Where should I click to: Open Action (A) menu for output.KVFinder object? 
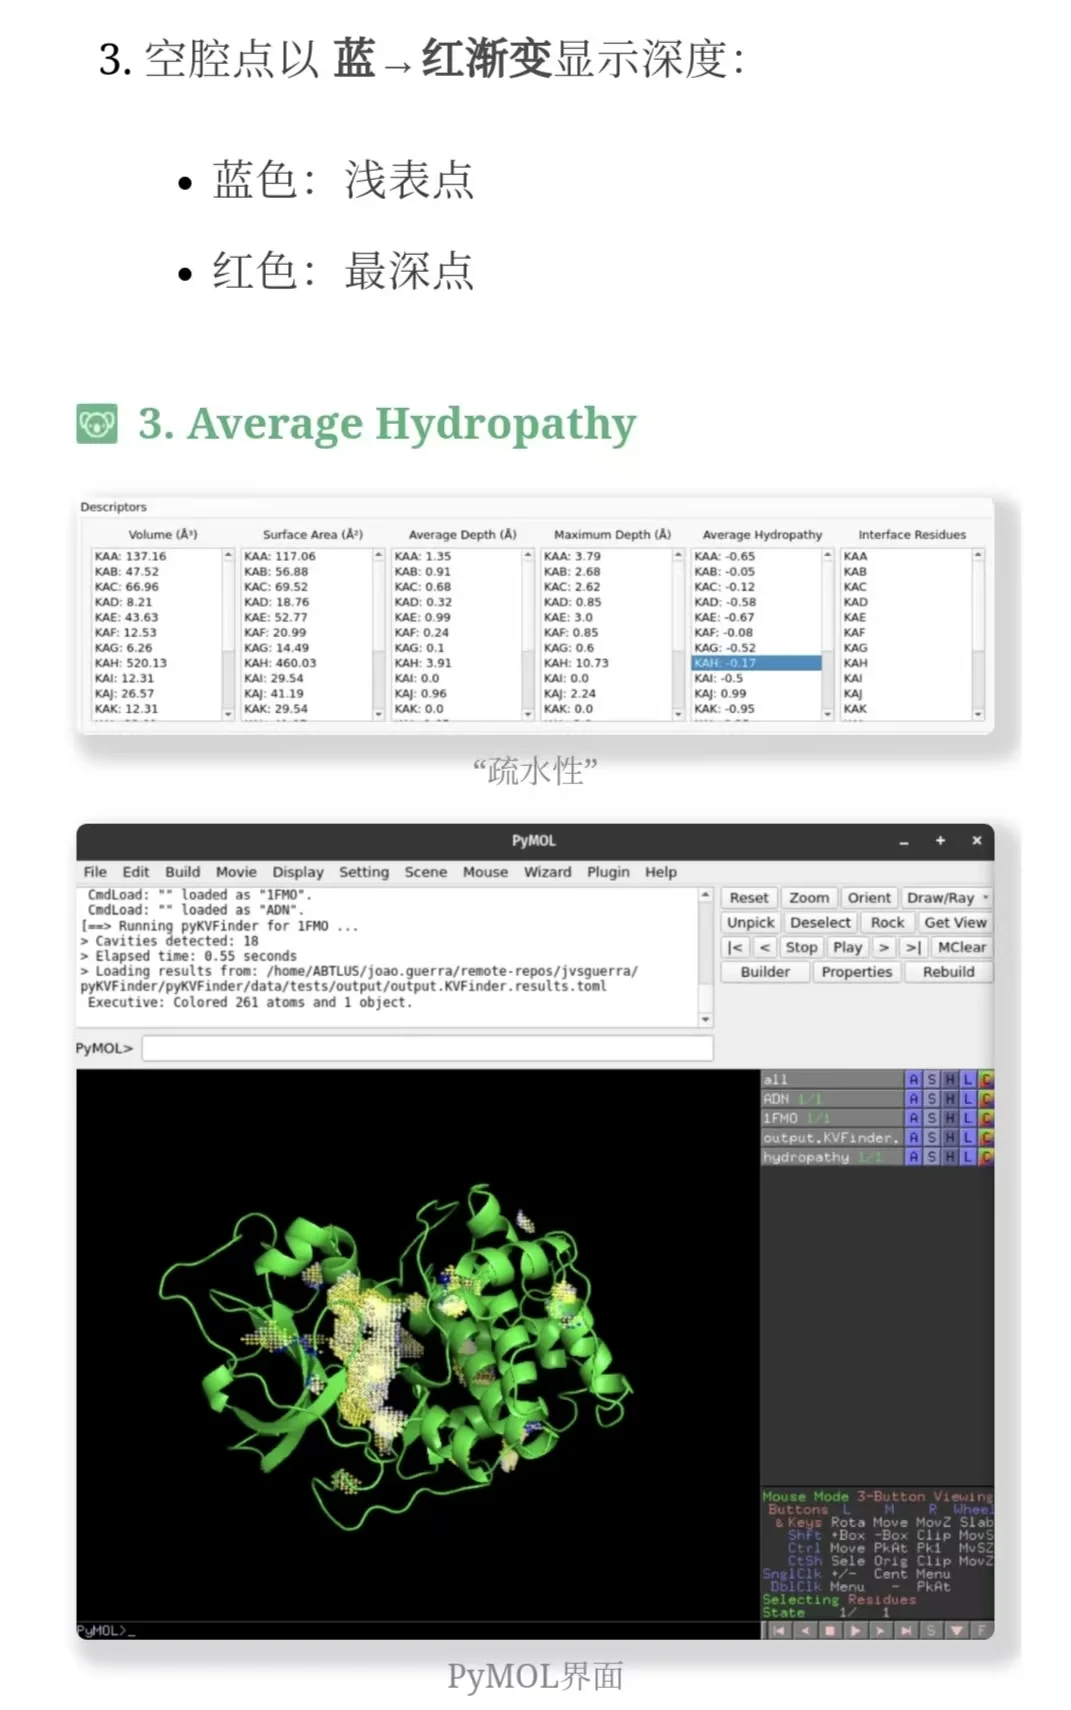[913, 1137]
